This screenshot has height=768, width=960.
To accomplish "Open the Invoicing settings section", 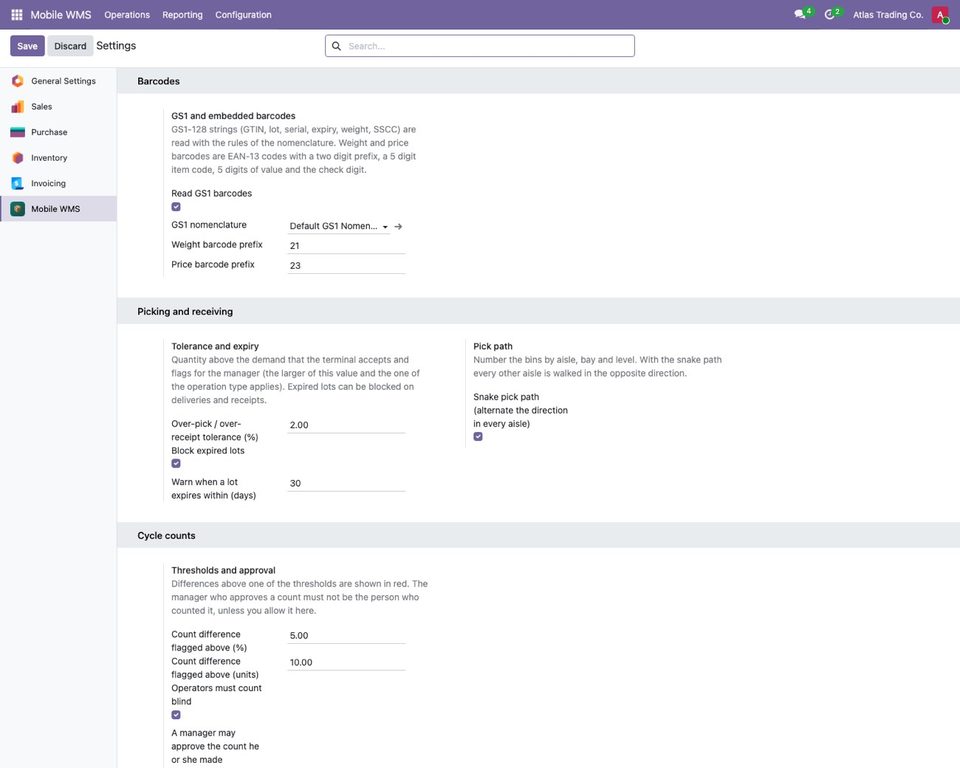I will (x=58, y=184).
